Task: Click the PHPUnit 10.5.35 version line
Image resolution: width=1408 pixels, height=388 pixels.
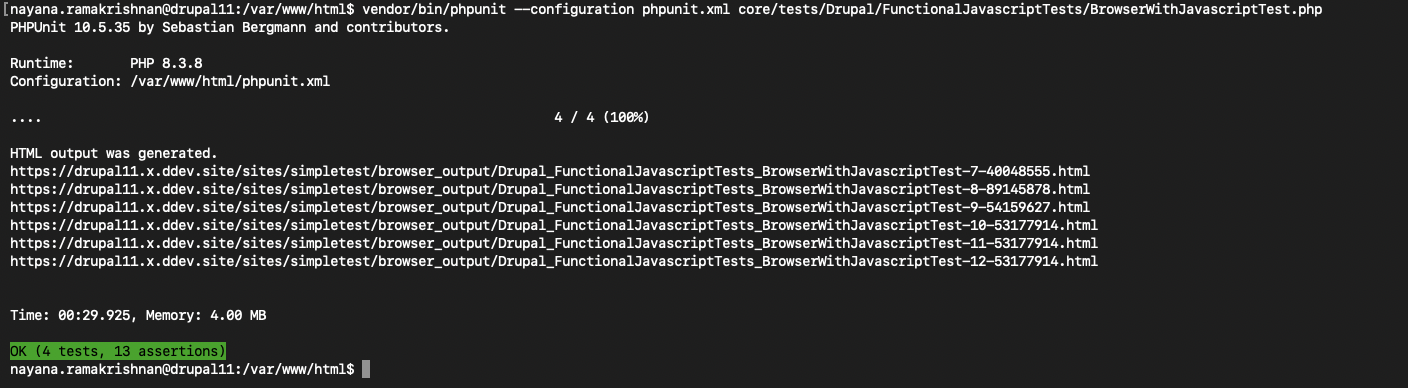Action: coord(230,27)
